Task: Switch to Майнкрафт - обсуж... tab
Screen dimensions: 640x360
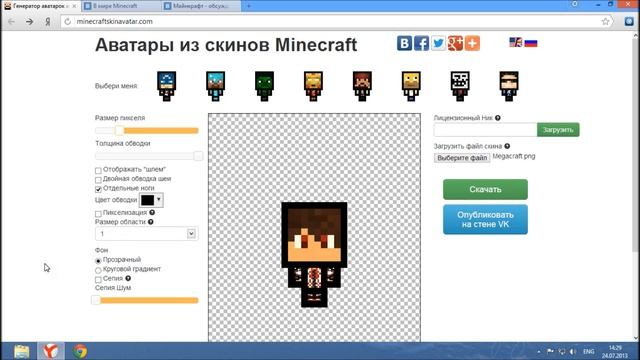Action: pos(201,6)
